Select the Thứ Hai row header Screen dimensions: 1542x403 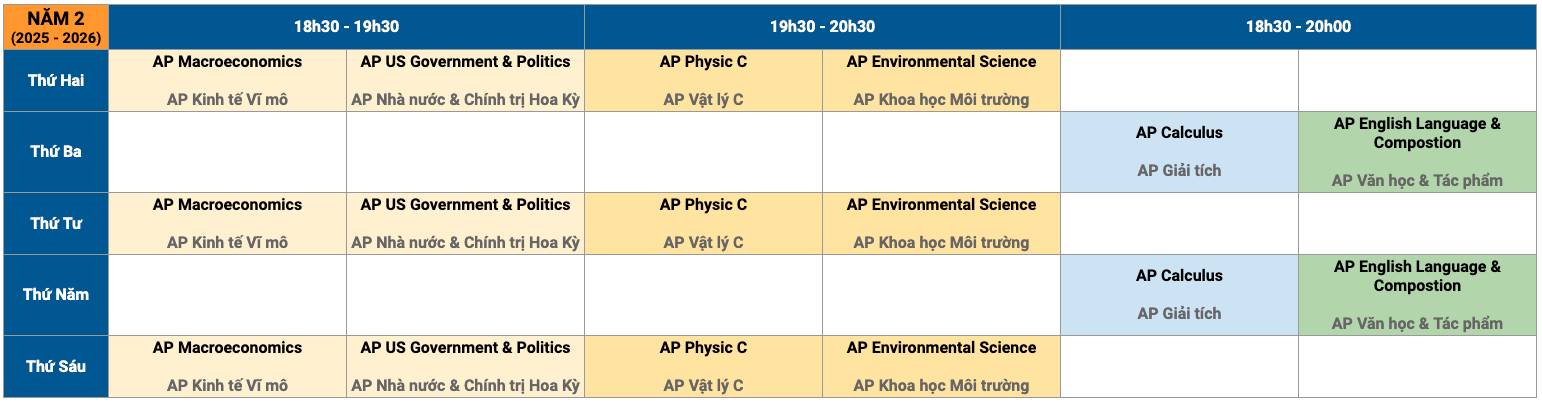point(56,81)
